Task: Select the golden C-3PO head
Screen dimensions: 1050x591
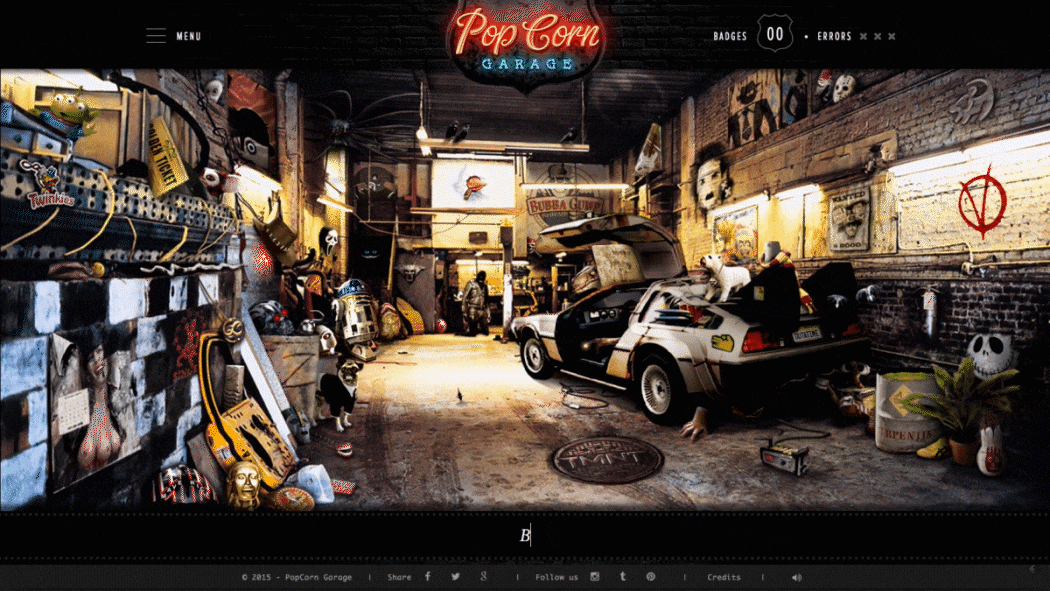Action: (244, 484)
